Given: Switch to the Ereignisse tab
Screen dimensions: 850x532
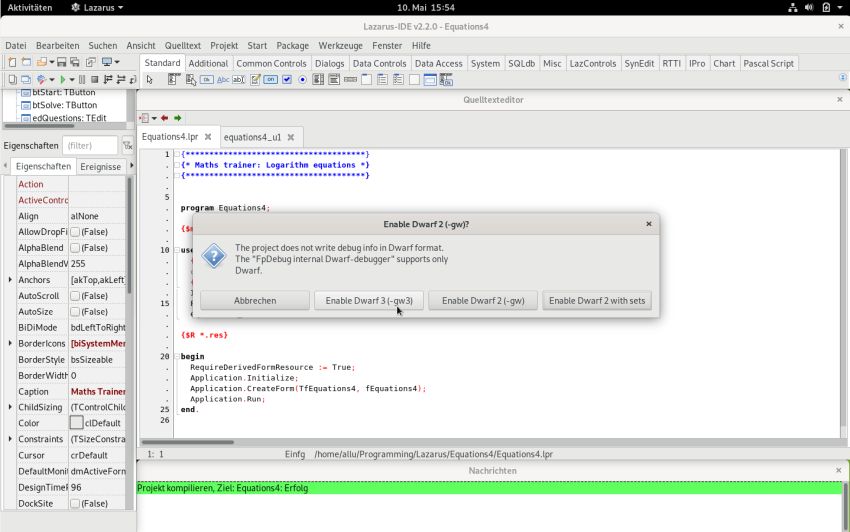Looking at the screenshot, I should [100, 166].
